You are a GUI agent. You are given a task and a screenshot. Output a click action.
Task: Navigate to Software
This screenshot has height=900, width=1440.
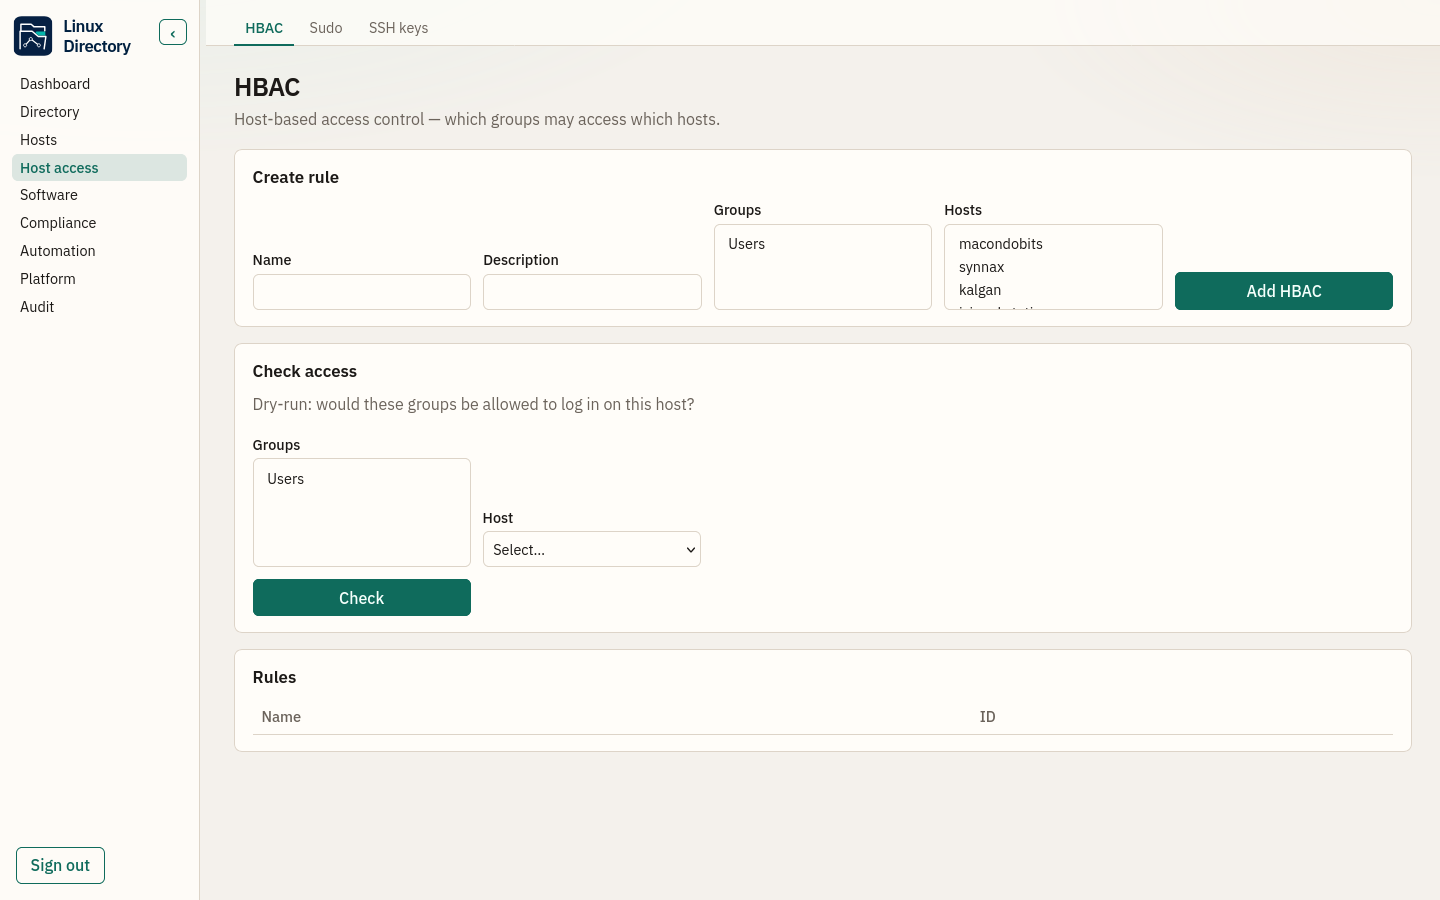[99, 195]
